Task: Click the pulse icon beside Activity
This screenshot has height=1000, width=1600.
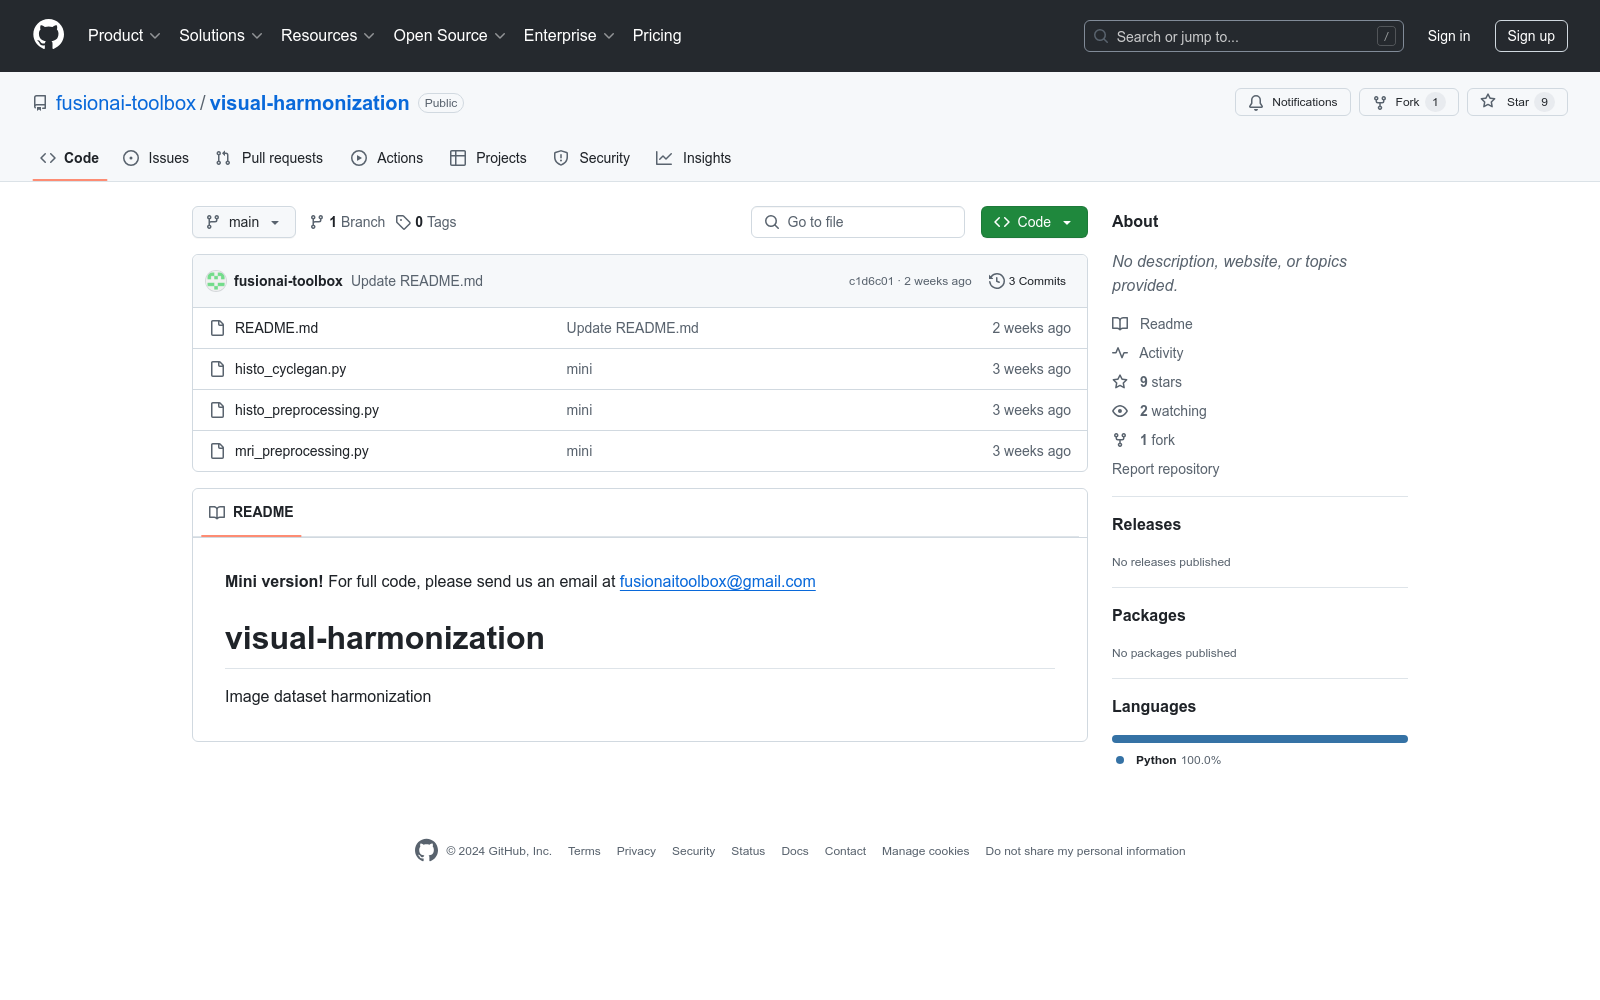Action: pyautogui.click(x=1120, y=353)
